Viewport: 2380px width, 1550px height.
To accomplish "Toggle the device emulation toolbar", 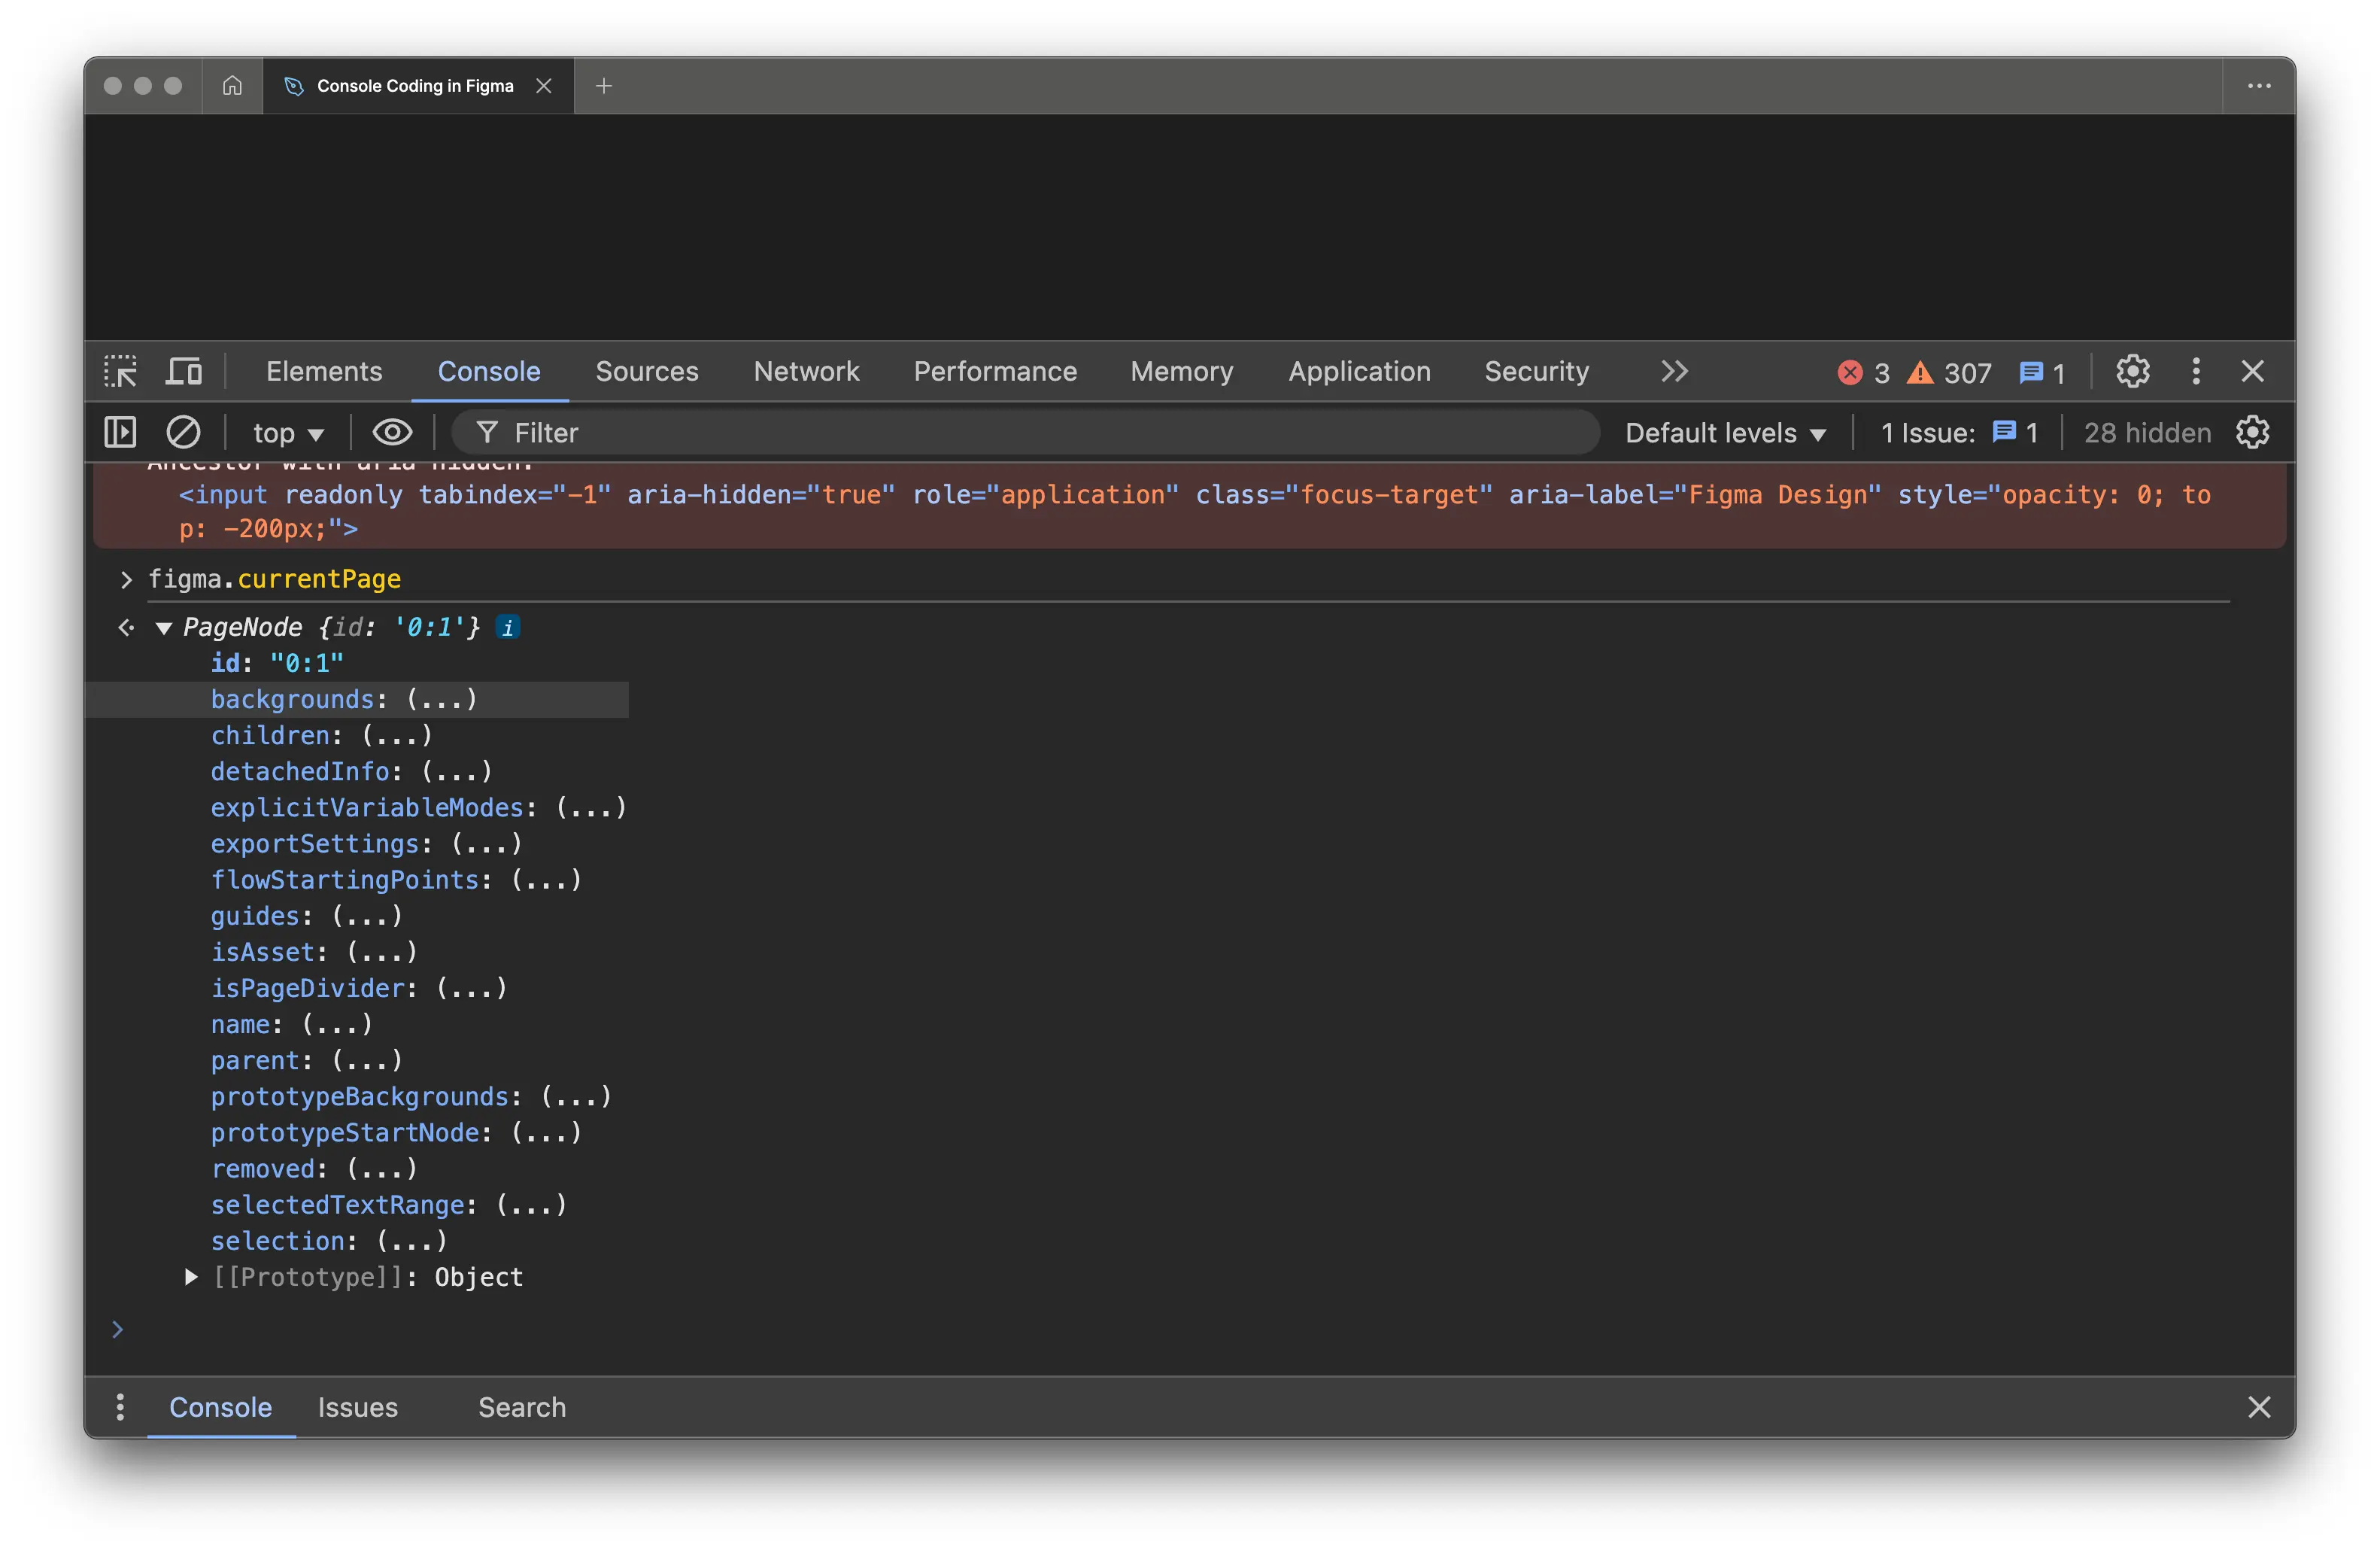I will tap(184, 371).
